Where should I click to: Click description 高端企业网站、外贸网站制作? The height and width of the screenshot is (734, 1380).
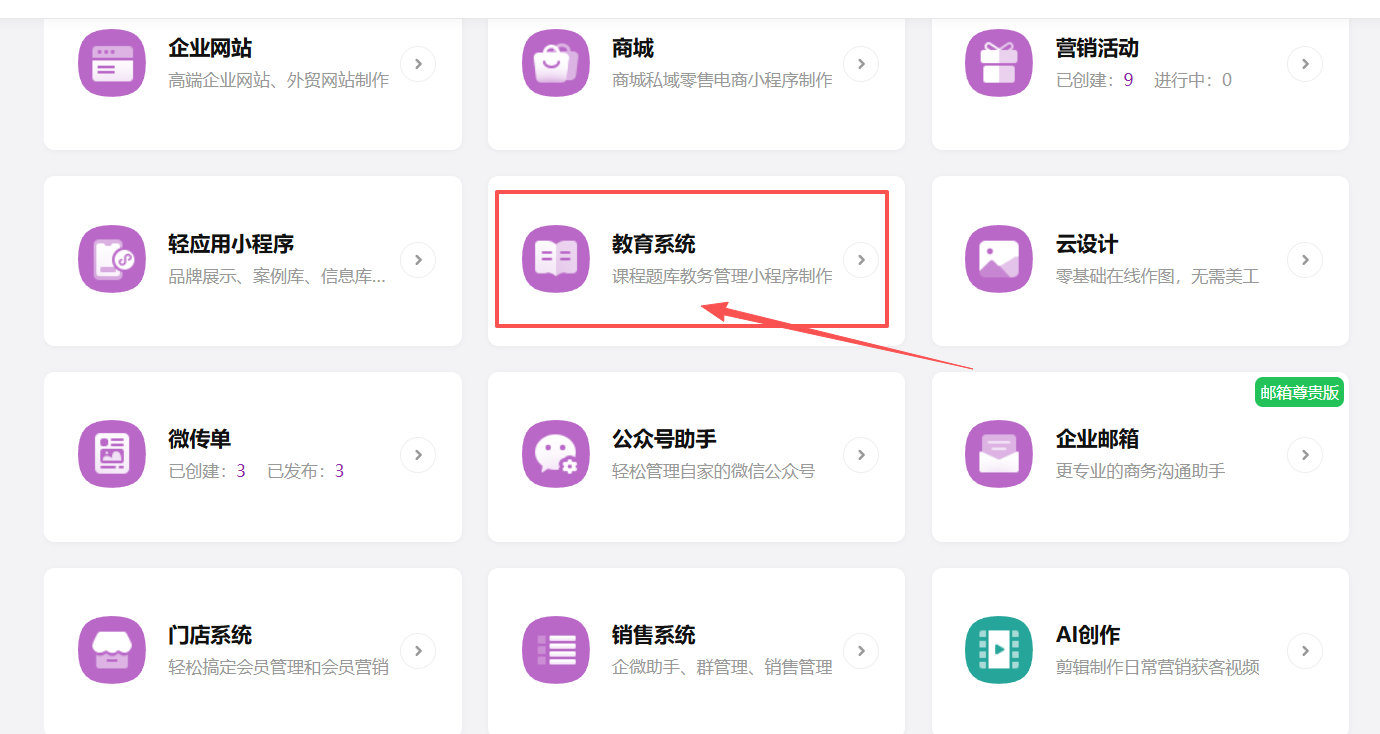coord(279,80)
